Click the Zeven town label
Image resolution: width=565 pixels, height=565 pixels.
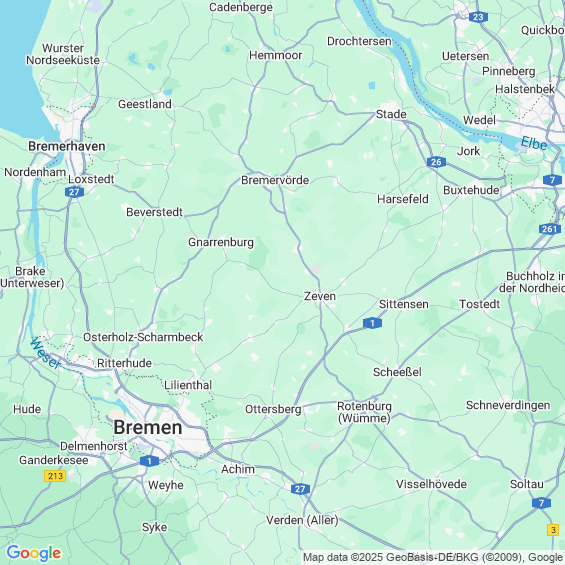click(x=320, y=296)
